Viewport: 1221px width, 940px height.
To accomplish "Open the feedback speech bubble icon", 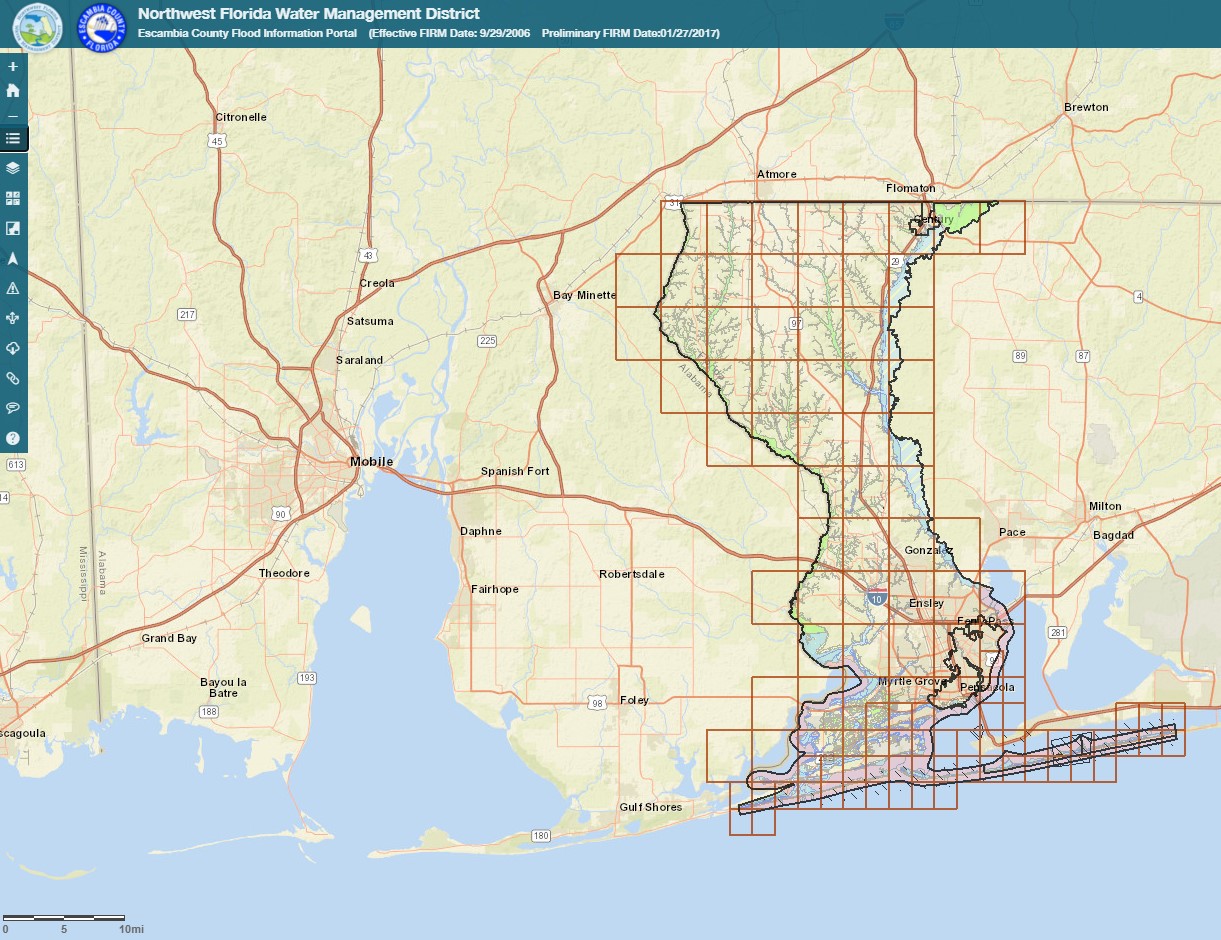I will point(13,407).
